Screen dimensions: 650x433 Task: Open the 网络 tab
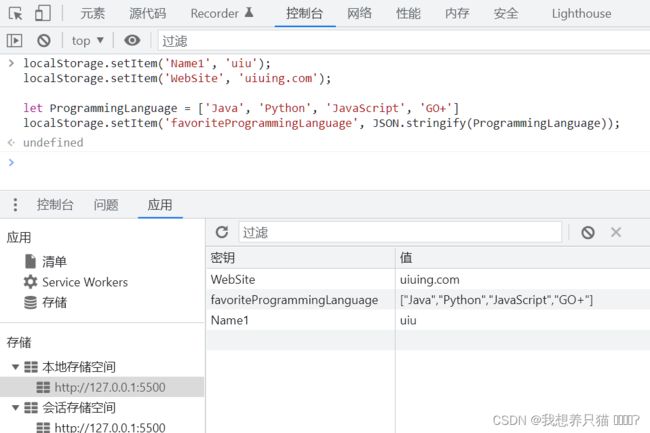[359, 13]
